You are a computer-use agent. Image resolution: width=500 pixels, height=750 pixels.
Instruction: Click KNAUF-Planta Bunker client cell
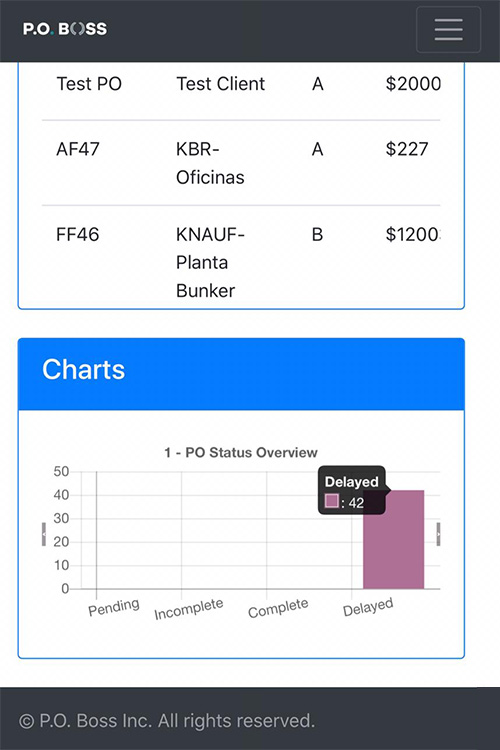click(x=211, y=263)
